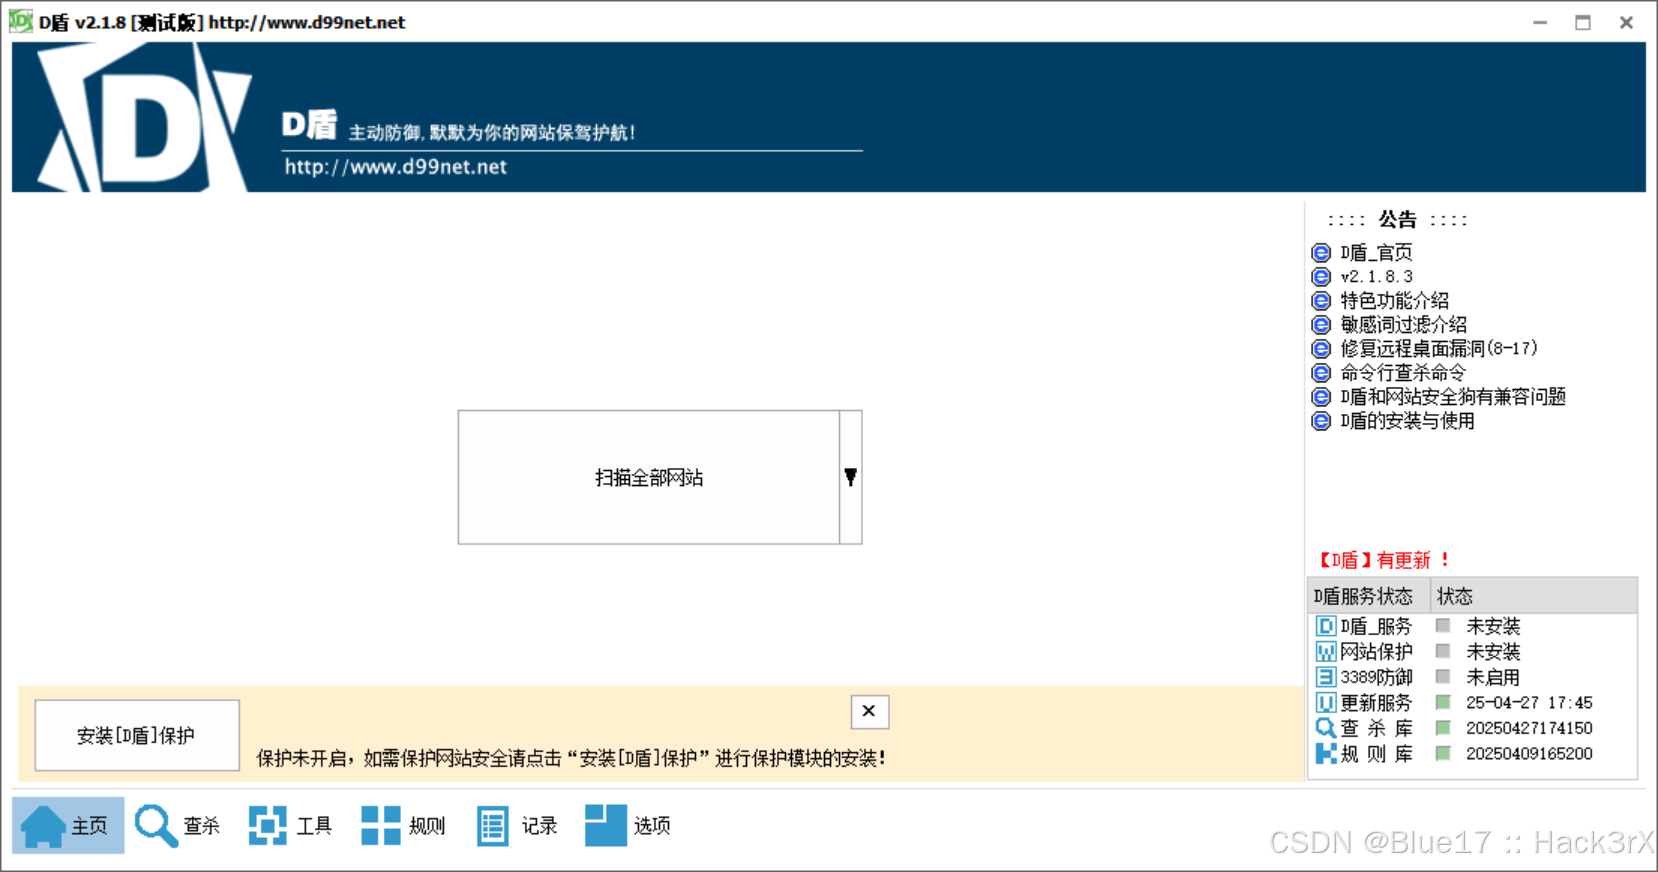Viewport: 1658px width, 872px height.
Task: Expand the scan button dropdown arrow
Action: click(851, 477)
